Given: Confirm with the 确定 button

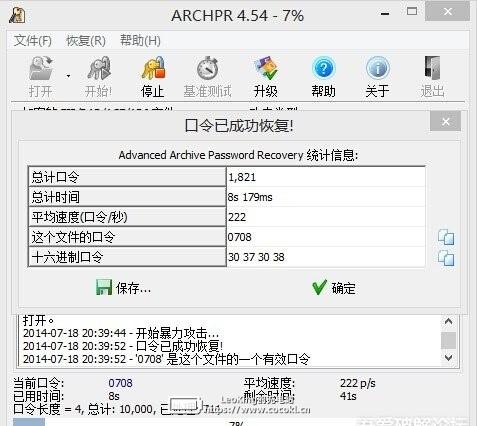Looking at the screenshot, I should [334, 288].
